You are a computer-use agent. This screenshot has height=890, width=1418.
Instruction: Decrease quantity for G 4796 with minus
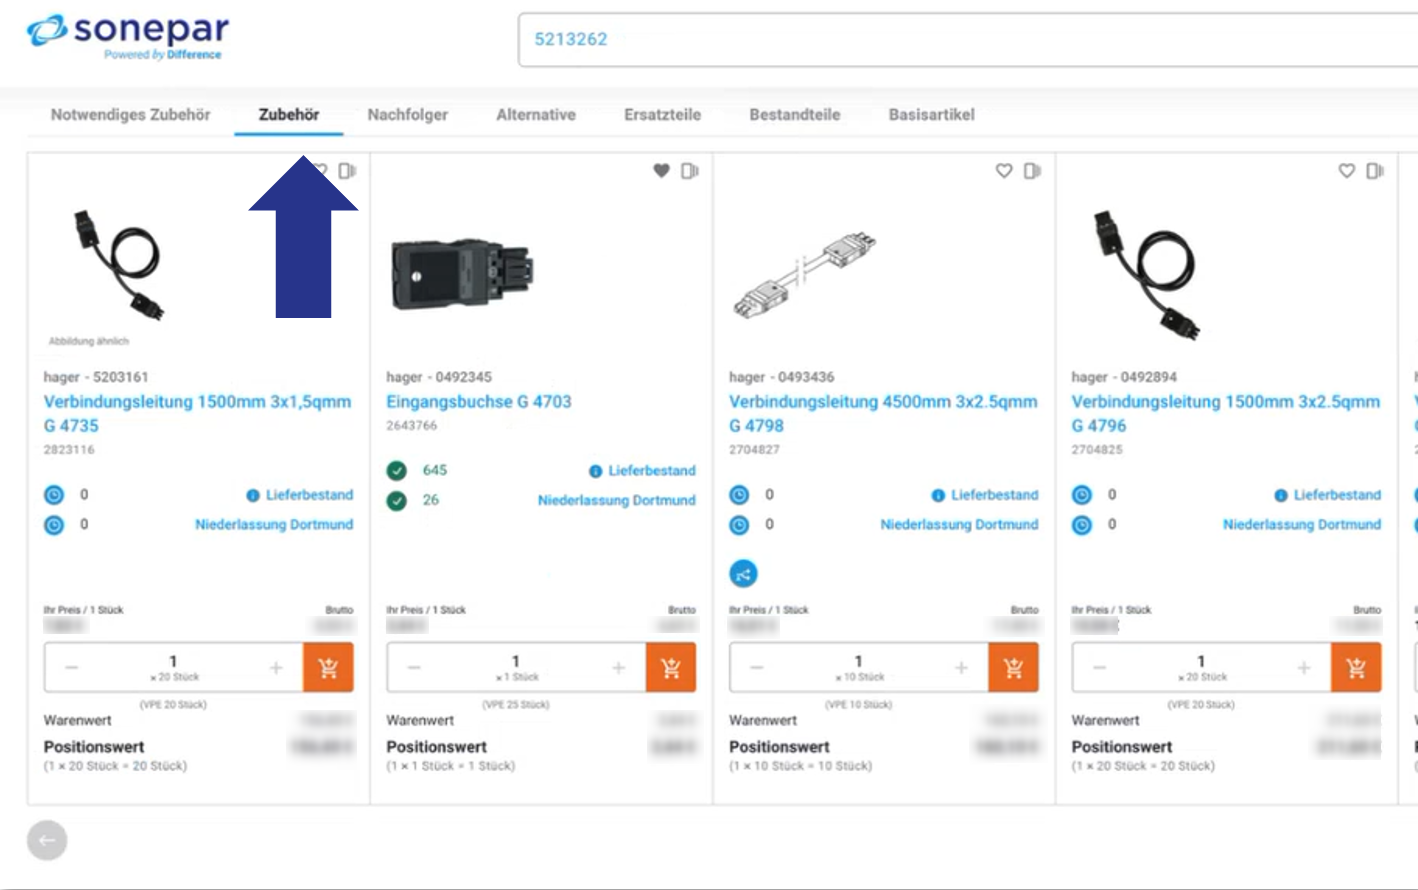(x=1099, y=668)
